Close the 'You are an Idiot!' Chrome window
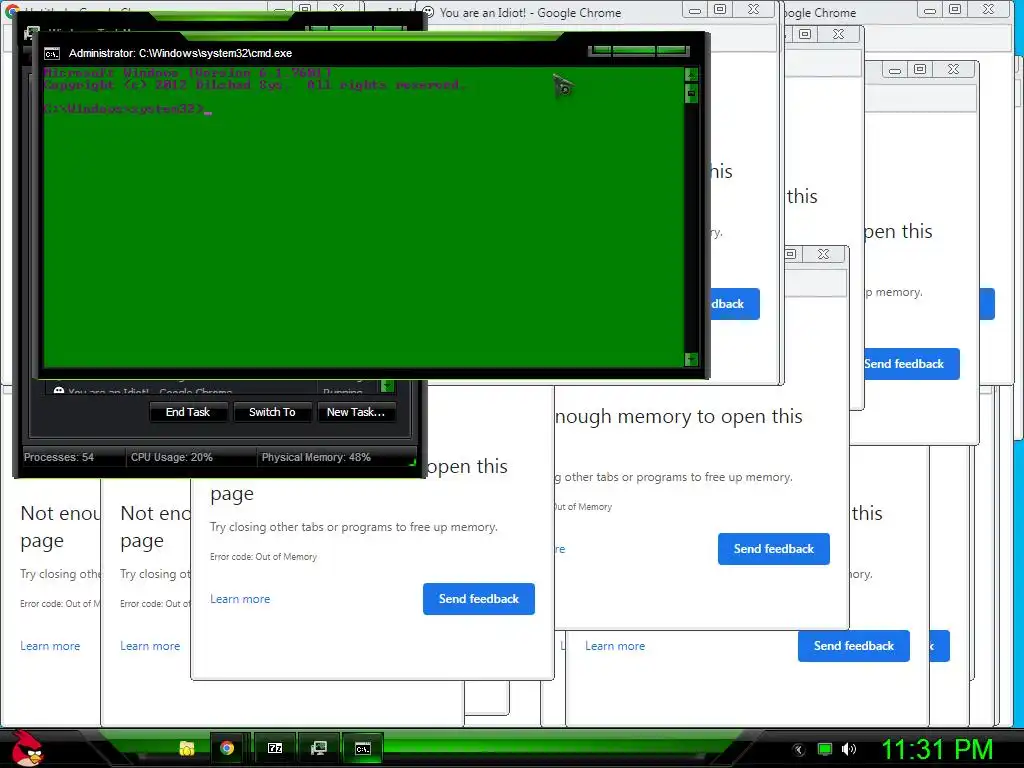This screenshot has height=768, width=1024. 753,10
